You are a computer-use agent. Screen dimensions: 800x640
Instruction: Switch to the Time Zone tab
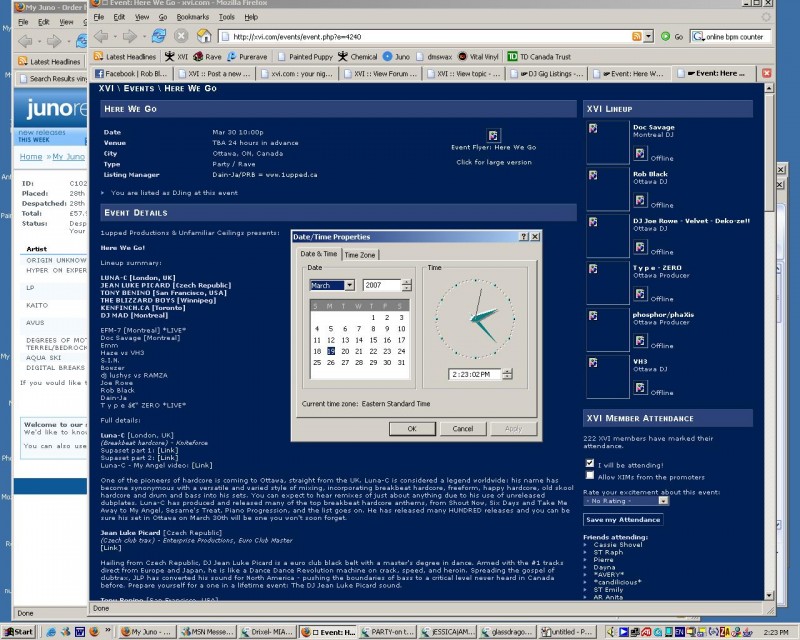click(x=360, y=255)
